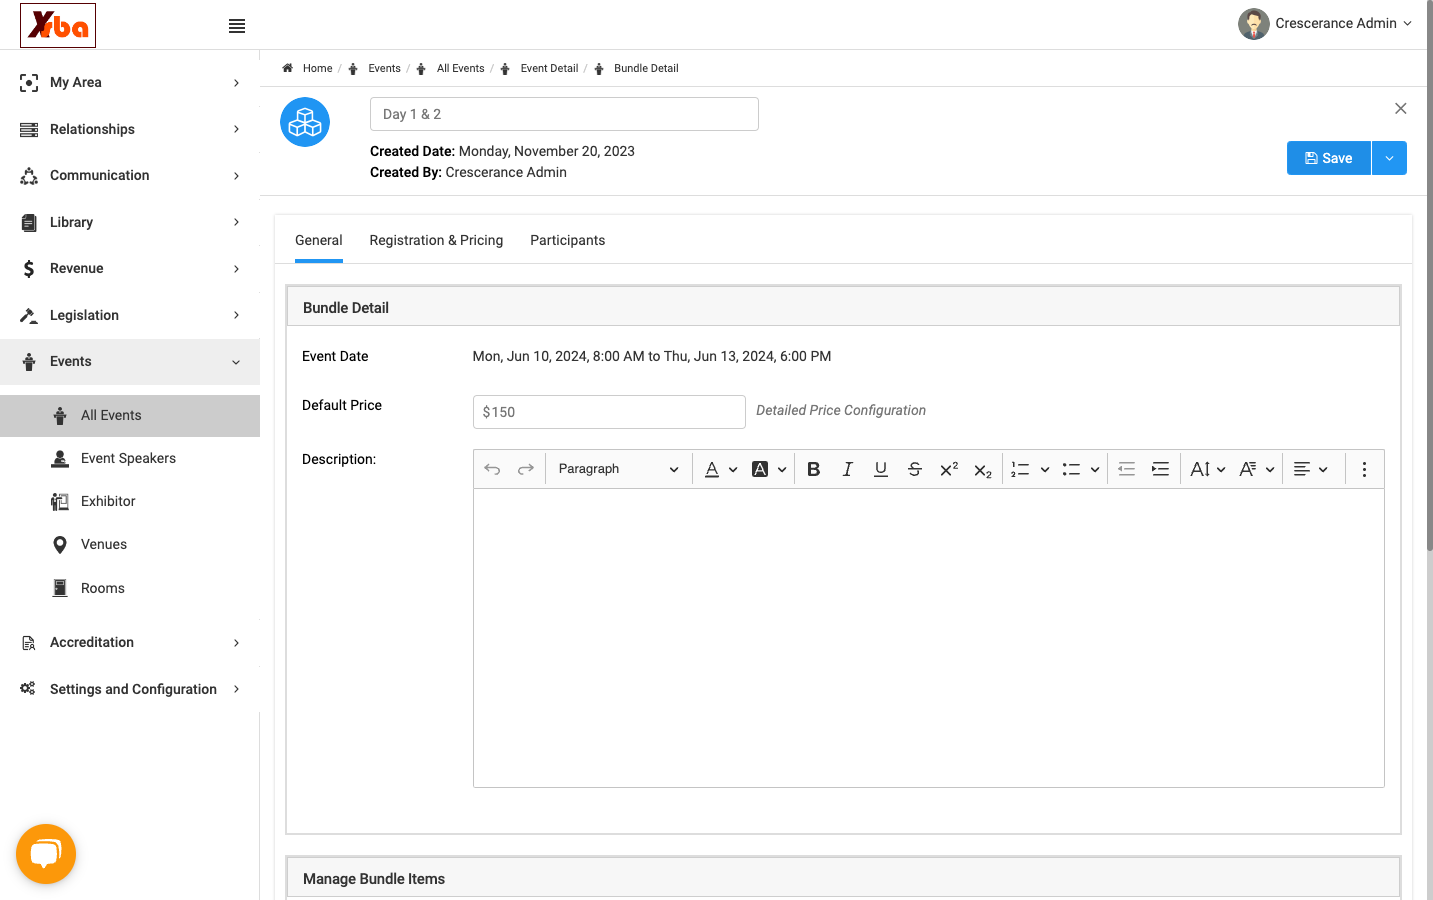Apply Strikethrough formatting in description editor
1433x900 pixels.
(x=915, y=469)
